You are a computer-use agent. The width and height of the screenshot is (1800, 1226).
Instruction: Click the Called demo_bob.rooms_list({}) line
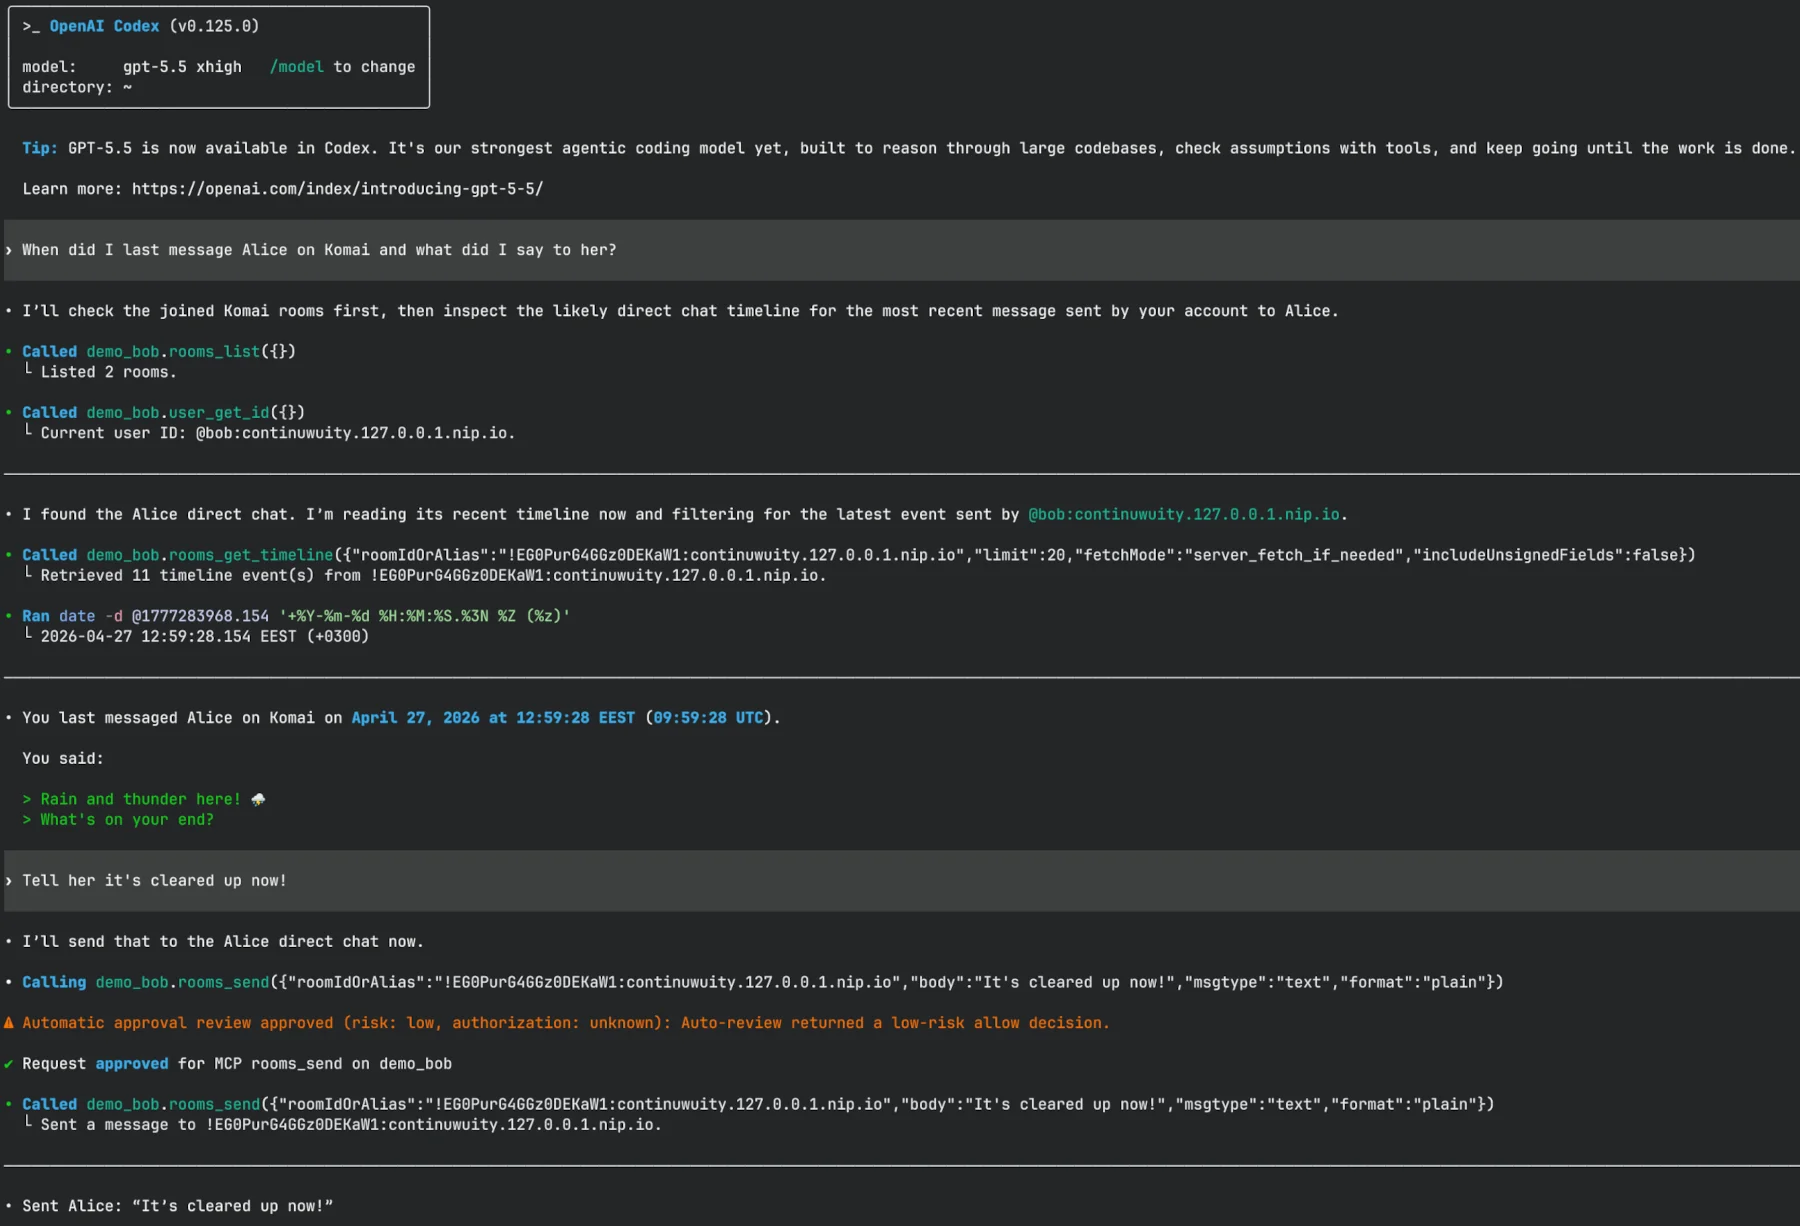click(159, 352)
